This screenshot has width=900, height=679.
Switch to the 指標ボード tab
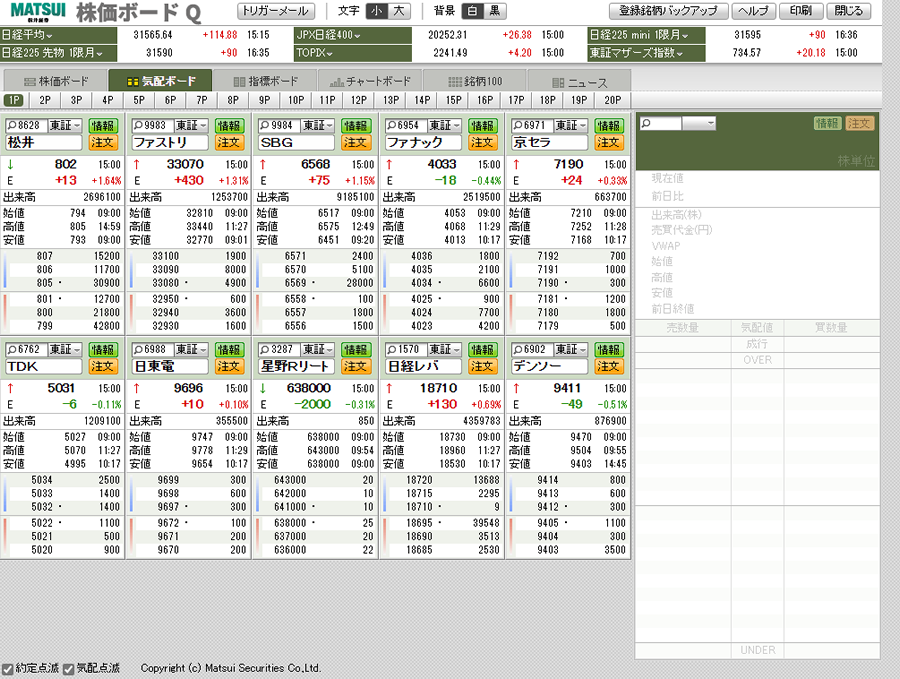coord(265,81)
